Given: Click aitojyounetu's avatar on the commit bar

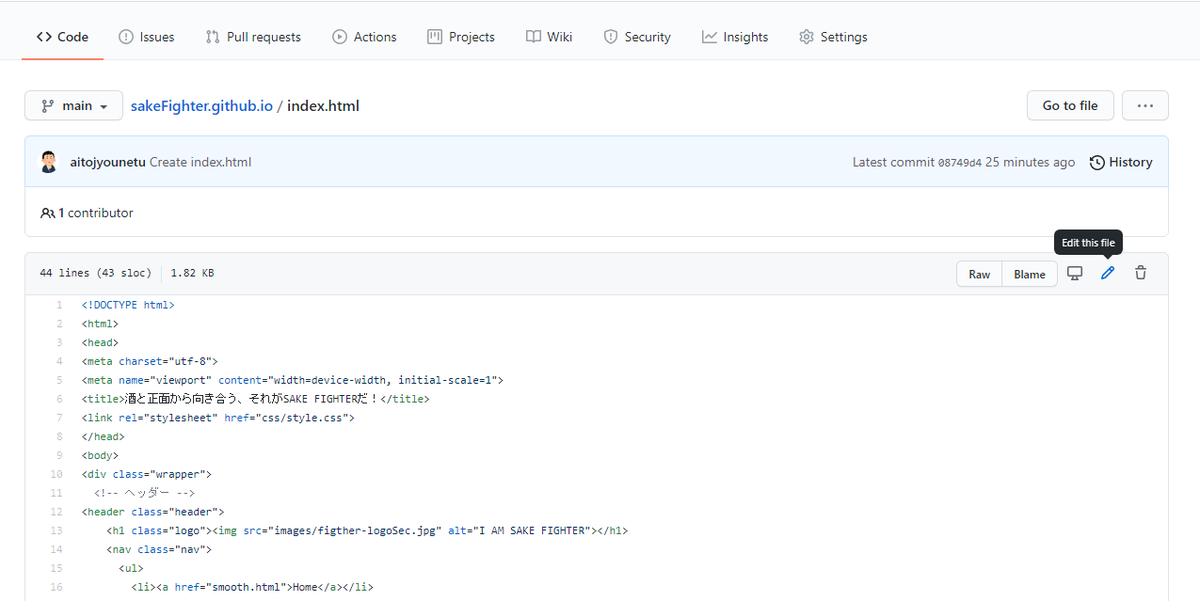Looking at the screenshot, I should pyautogui.click(x=48, y=161).
